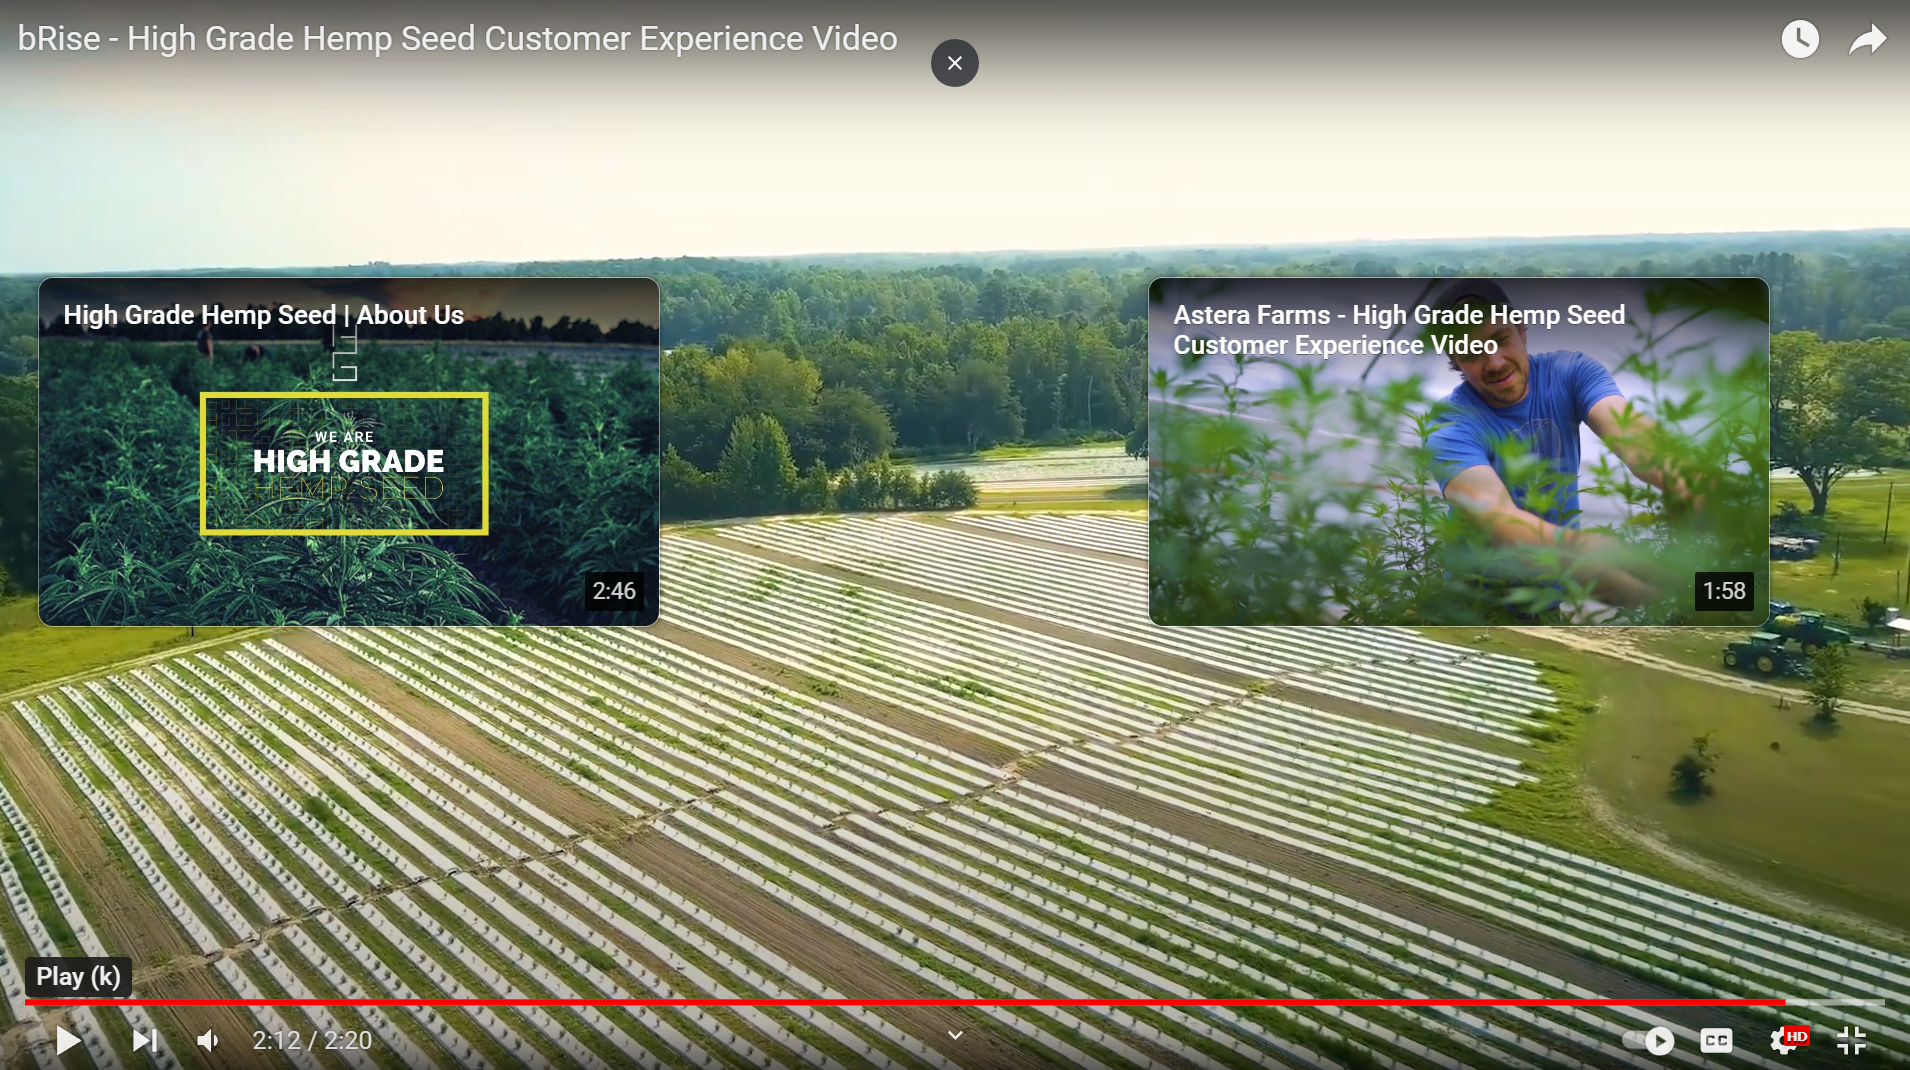Play the video with the Play button

click(68, 1041)
